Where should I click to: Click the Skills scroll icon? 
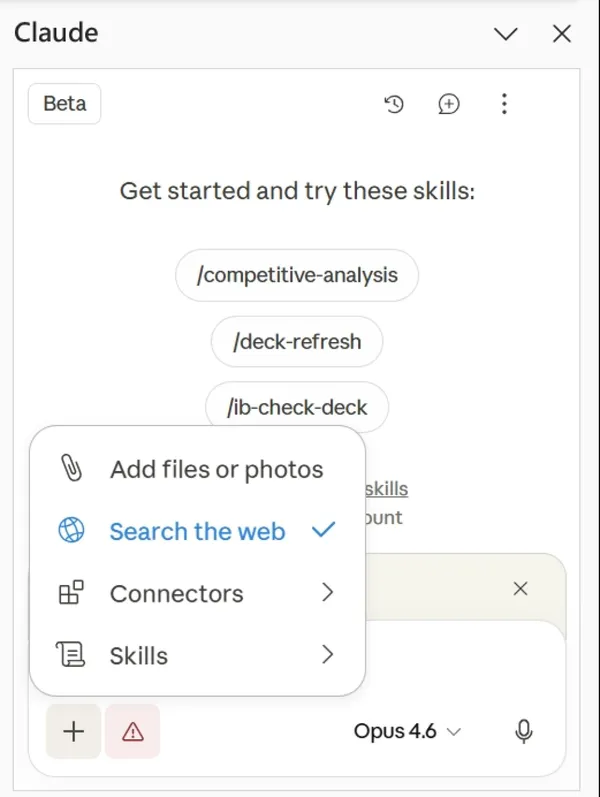(71, 655)
